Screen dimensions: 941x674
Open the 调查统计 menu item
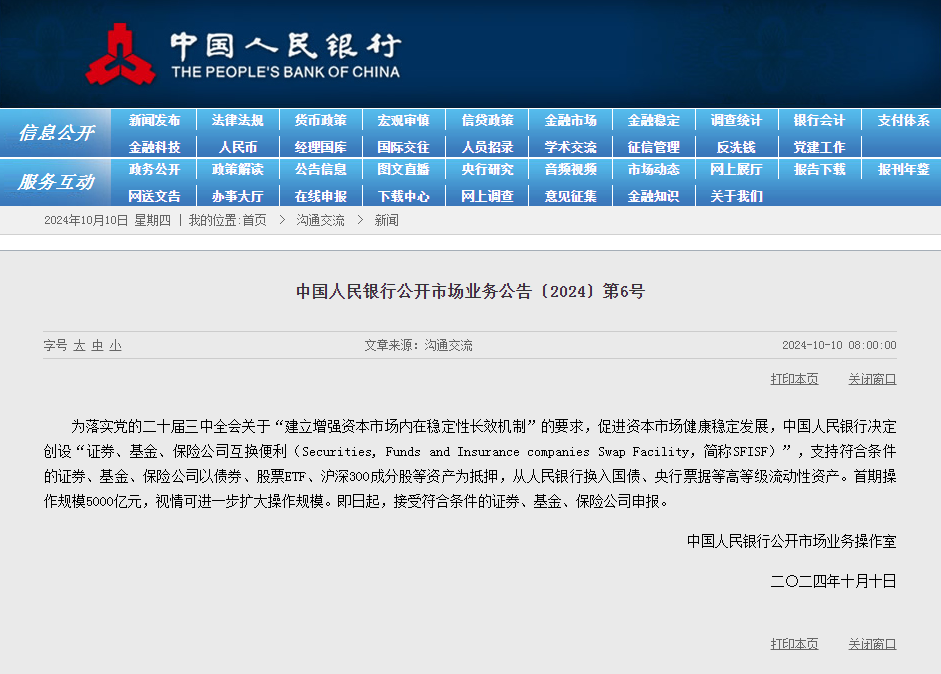click(x=736, y=120)
